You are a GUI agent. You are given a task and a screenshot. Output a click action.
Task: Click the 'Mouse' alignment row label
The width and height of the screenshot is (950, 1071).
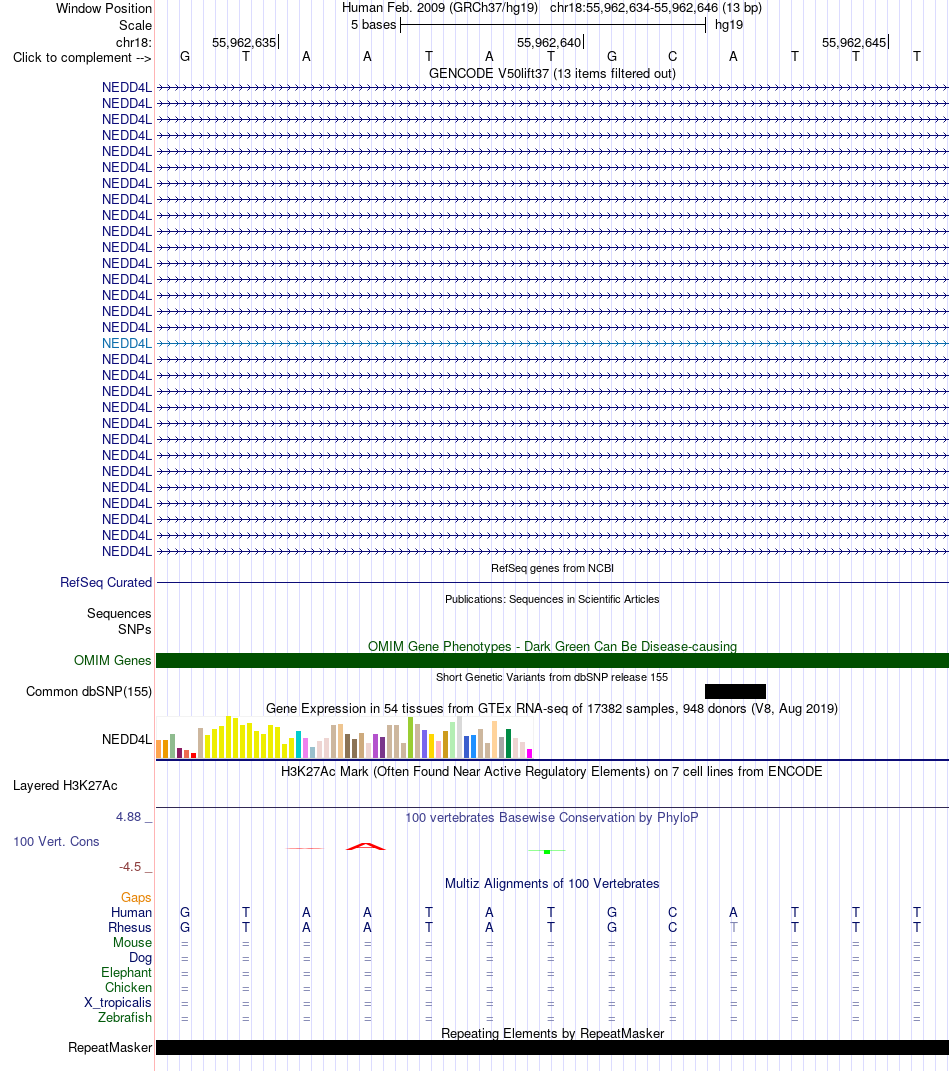[x=132, y=943]
